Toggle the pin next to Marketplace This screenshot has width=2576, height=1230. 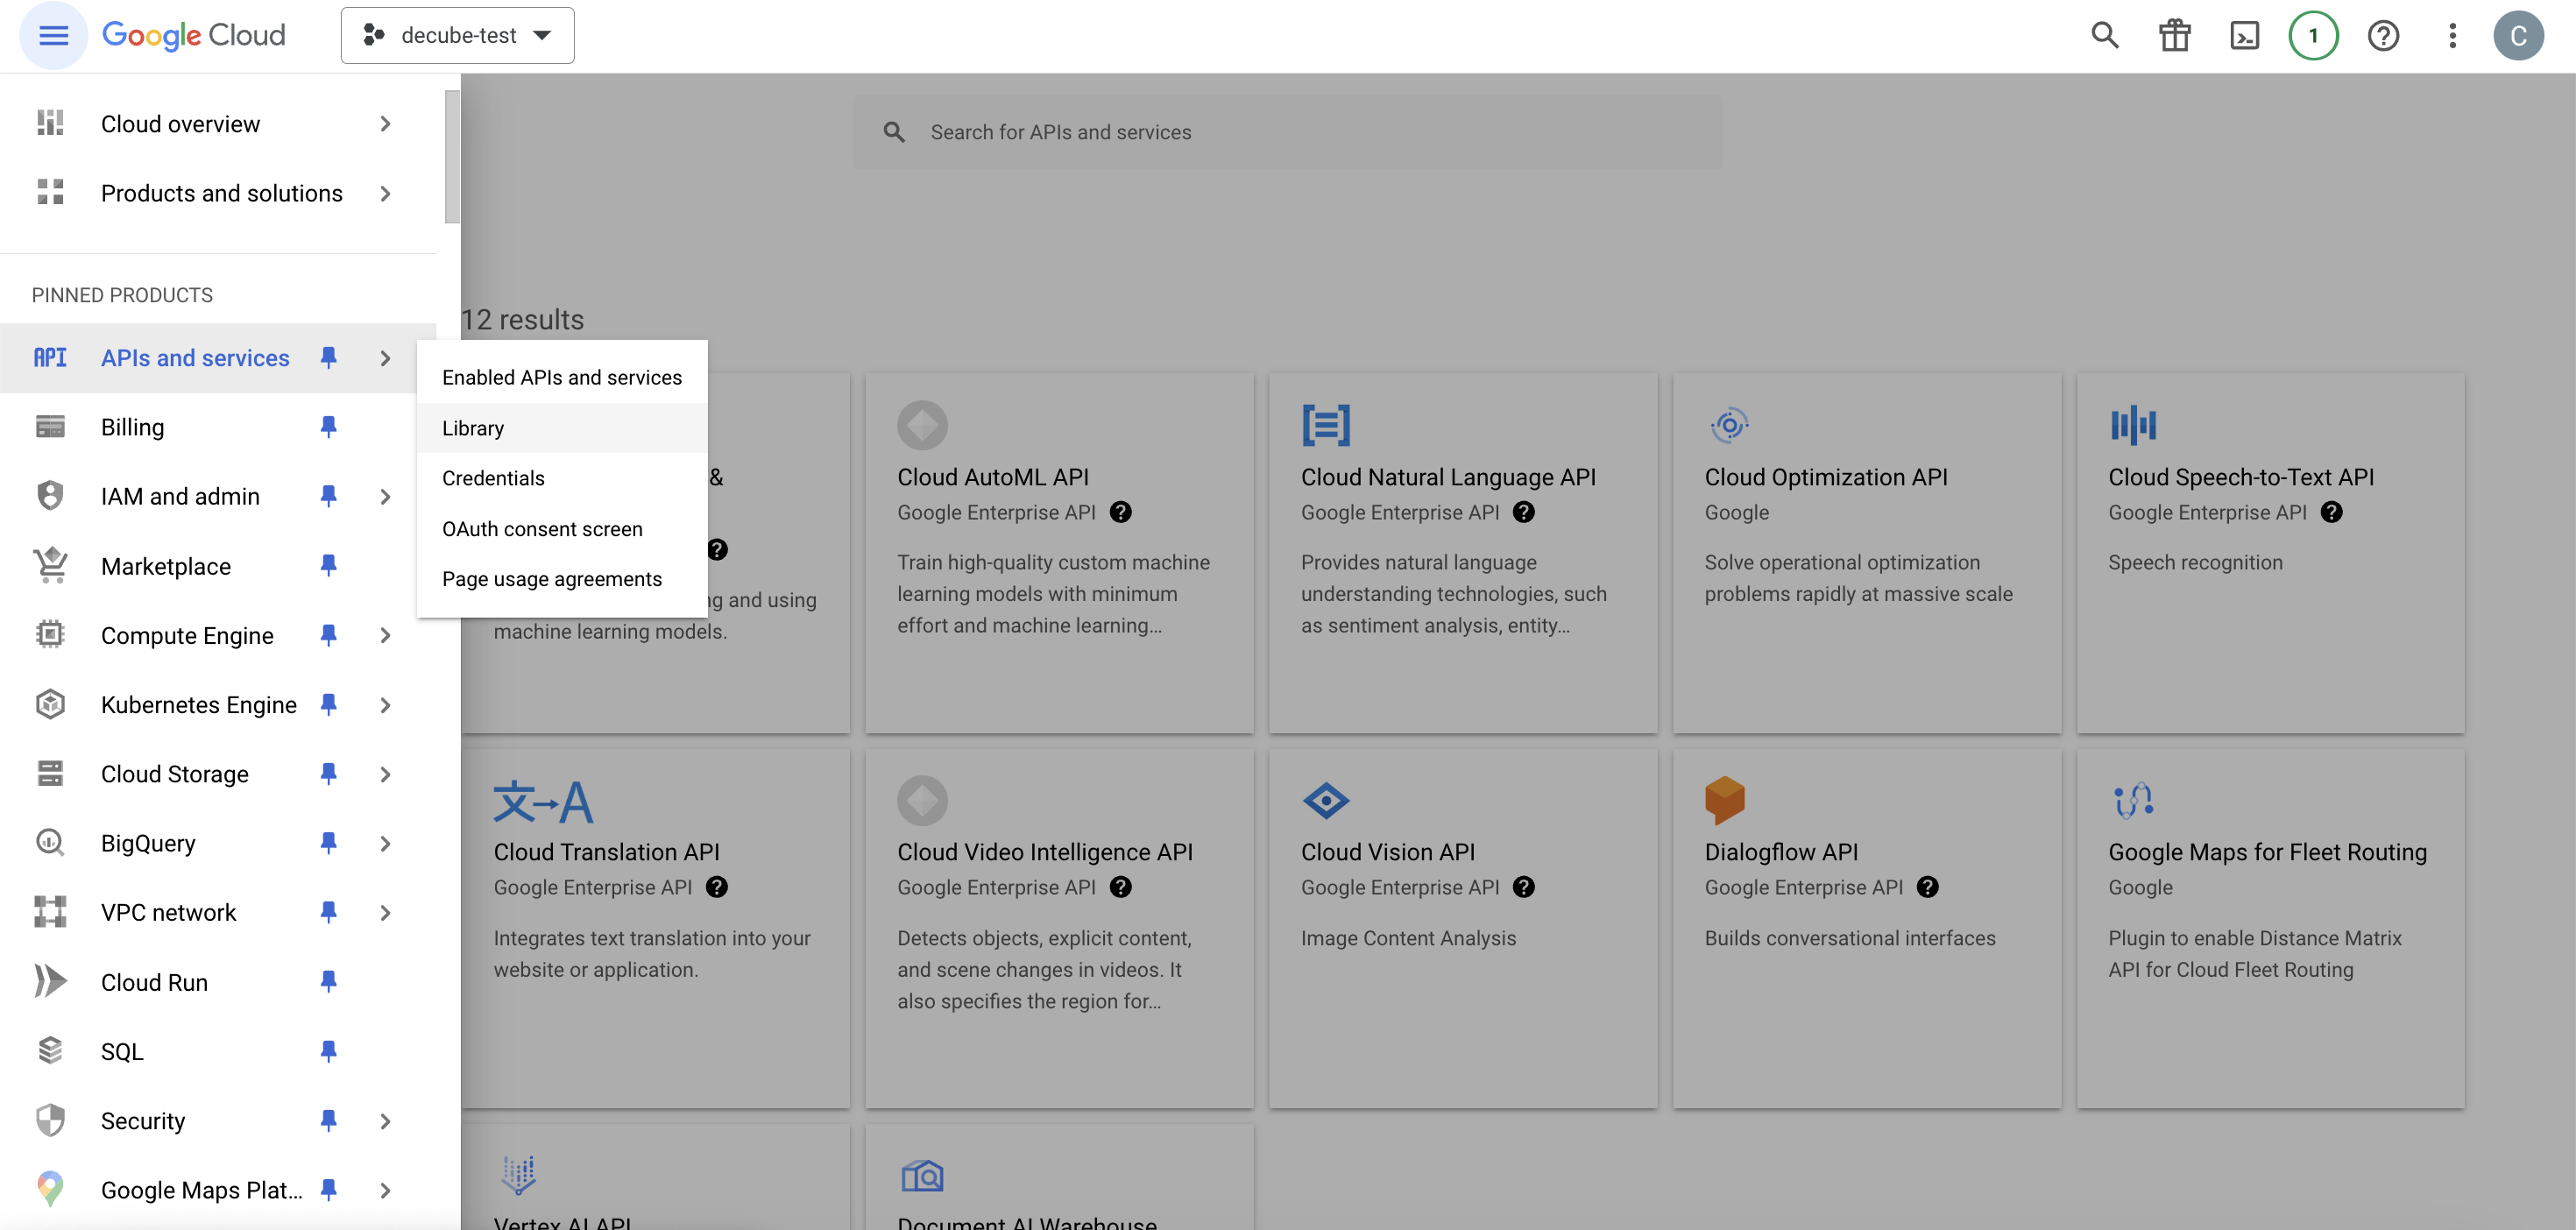coord(328,566)
